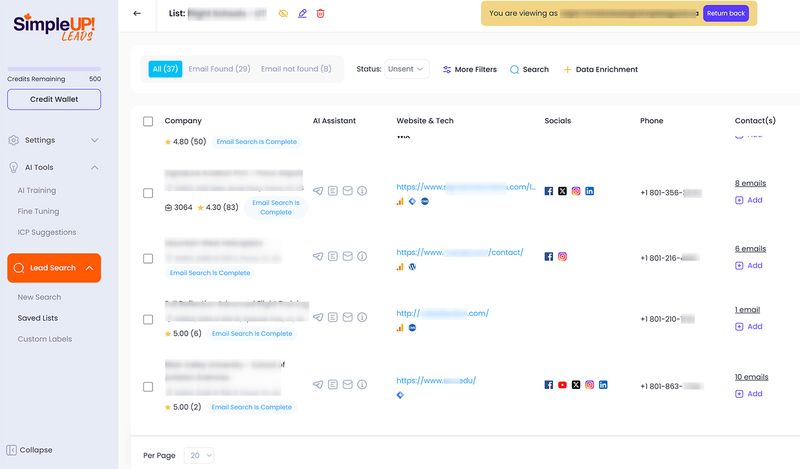Collapse the sidebar
Image resolution: width=800 pixels, height=469 pixels.
click(30, 450)
